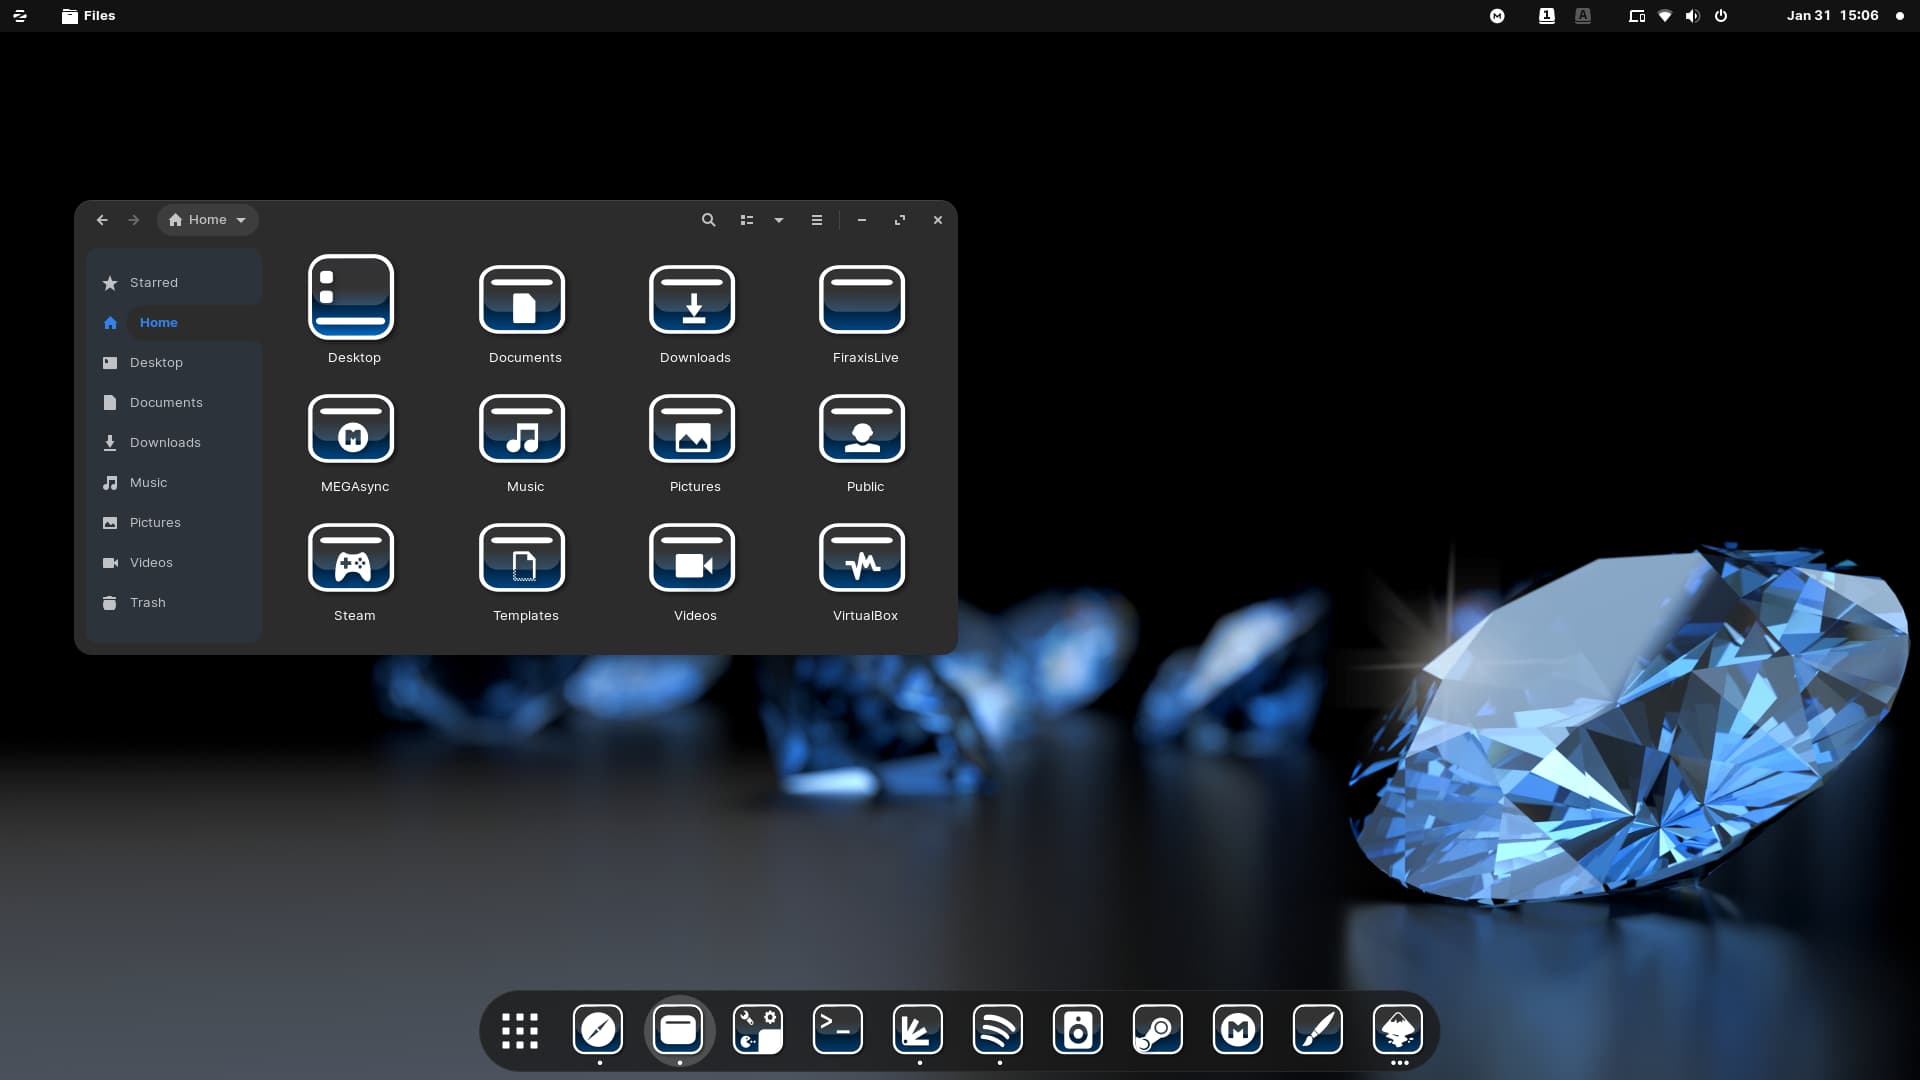Select Documents in the sidebar
The width and height of the screenshot is (1920, 1080).
174,403
